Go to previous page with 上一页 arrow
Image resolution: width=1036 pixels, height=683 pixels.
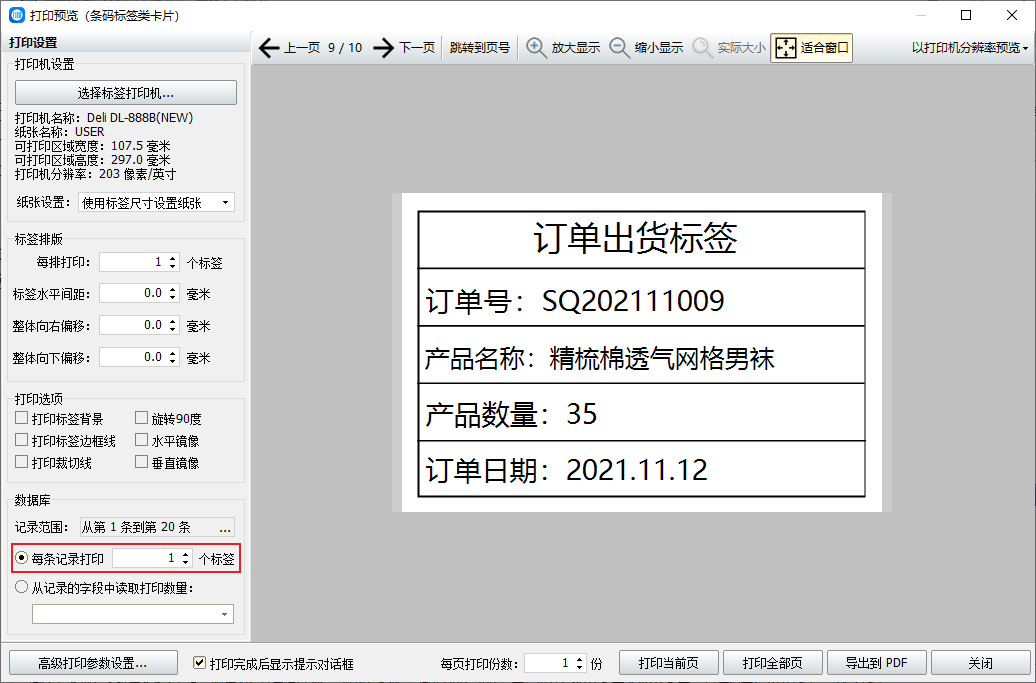268,48
